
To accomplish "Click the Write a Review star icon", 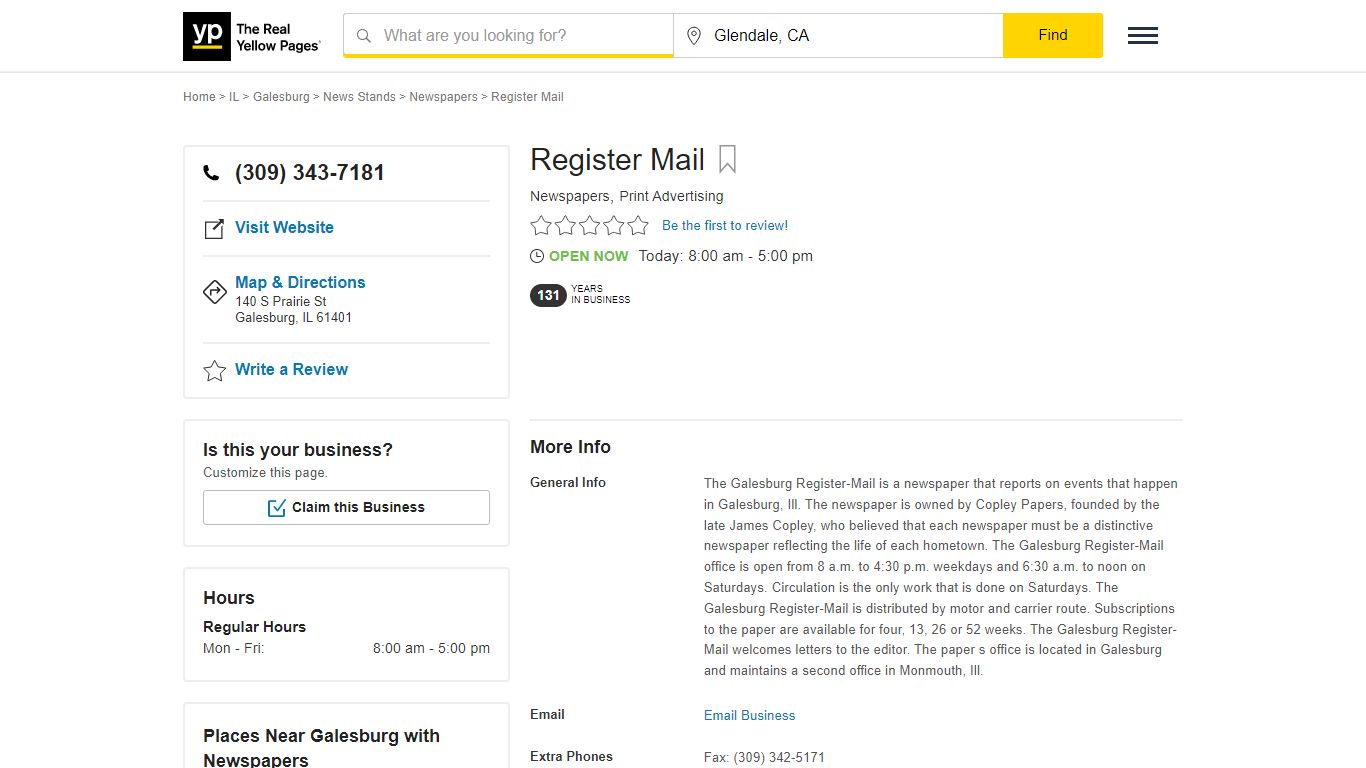I will pyautogui.click(x=214, y=371).
